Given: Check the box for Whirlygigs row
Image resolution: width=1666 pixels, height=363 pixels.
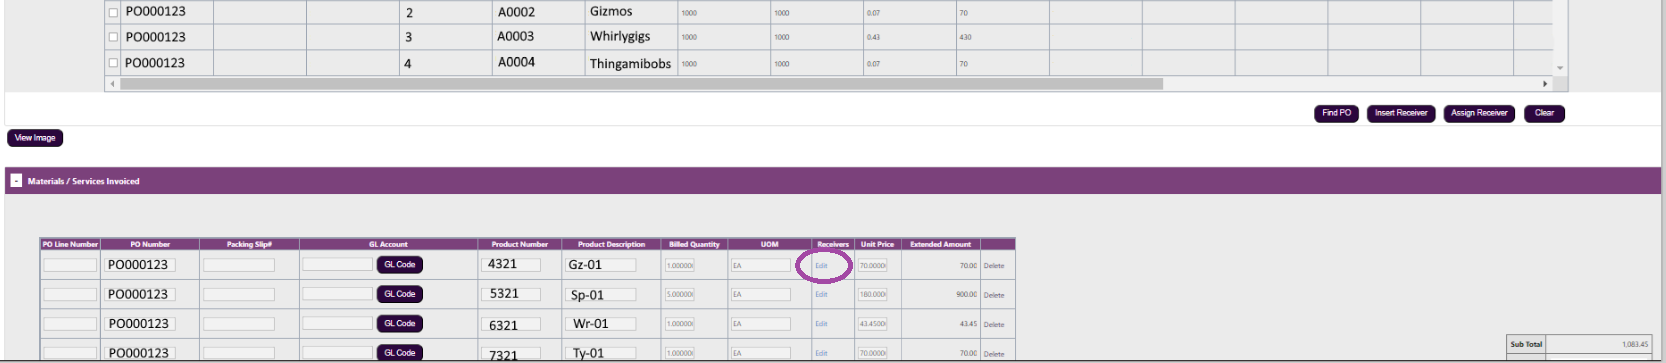Looking at the screenshot, I should pyautogui.click(x=113, y=37).
